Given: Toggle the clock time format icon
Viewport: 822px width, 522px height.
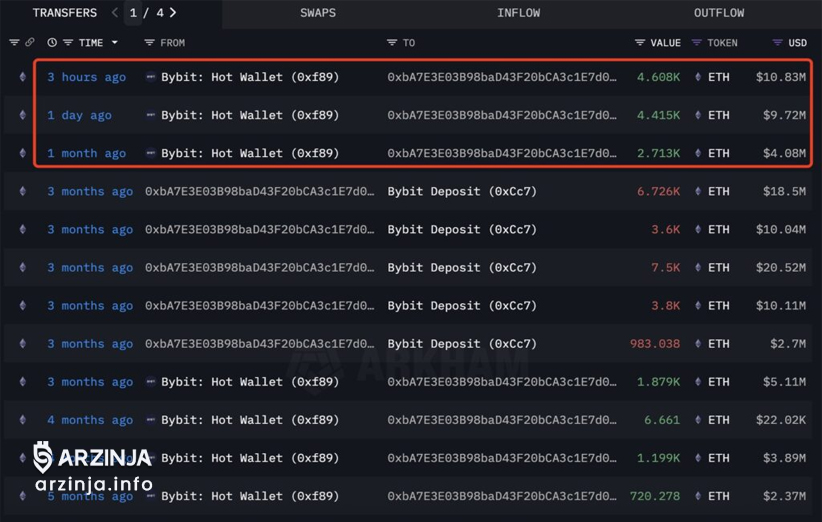Looking at the screenshot, I should pyautogui.click(x=52, y=43).
